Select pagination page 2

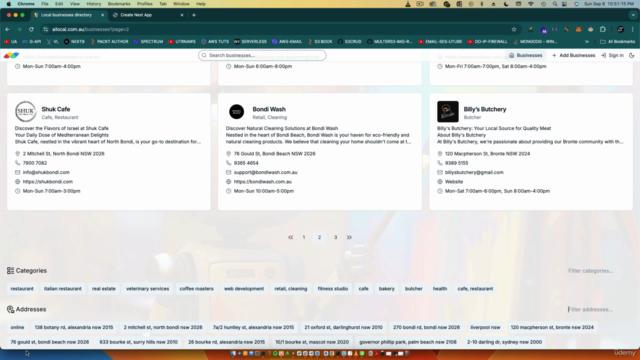(x=320, y=237)
